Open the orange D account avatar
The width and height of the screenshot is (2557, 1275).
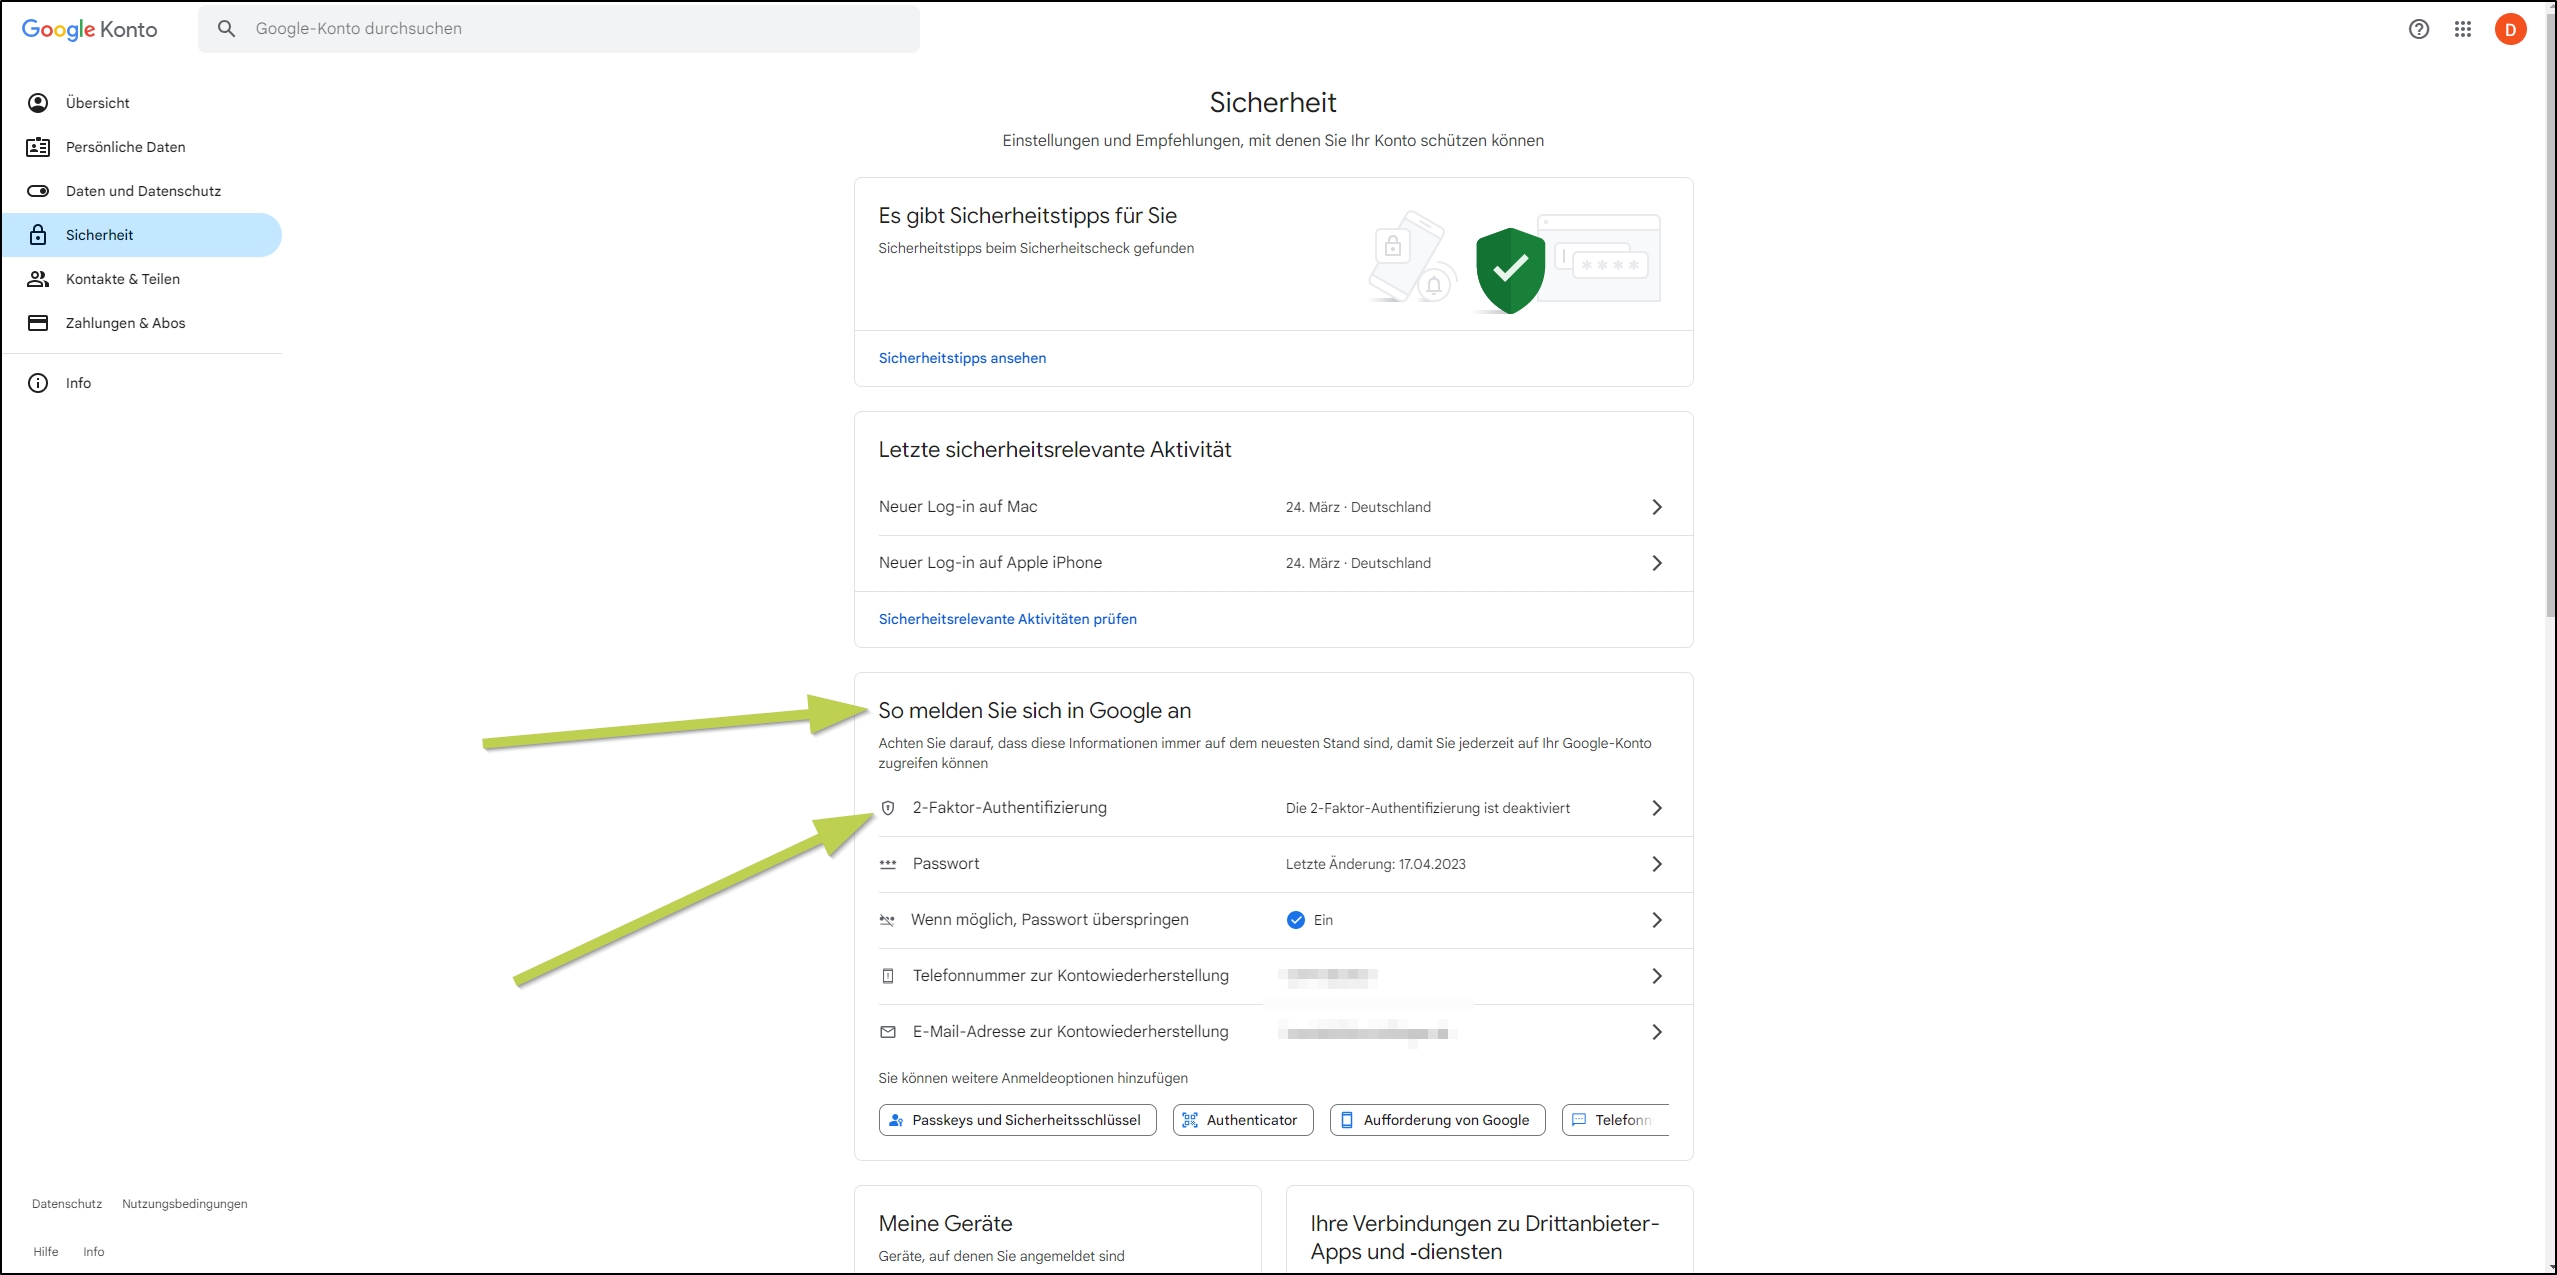coord(2510,29)
